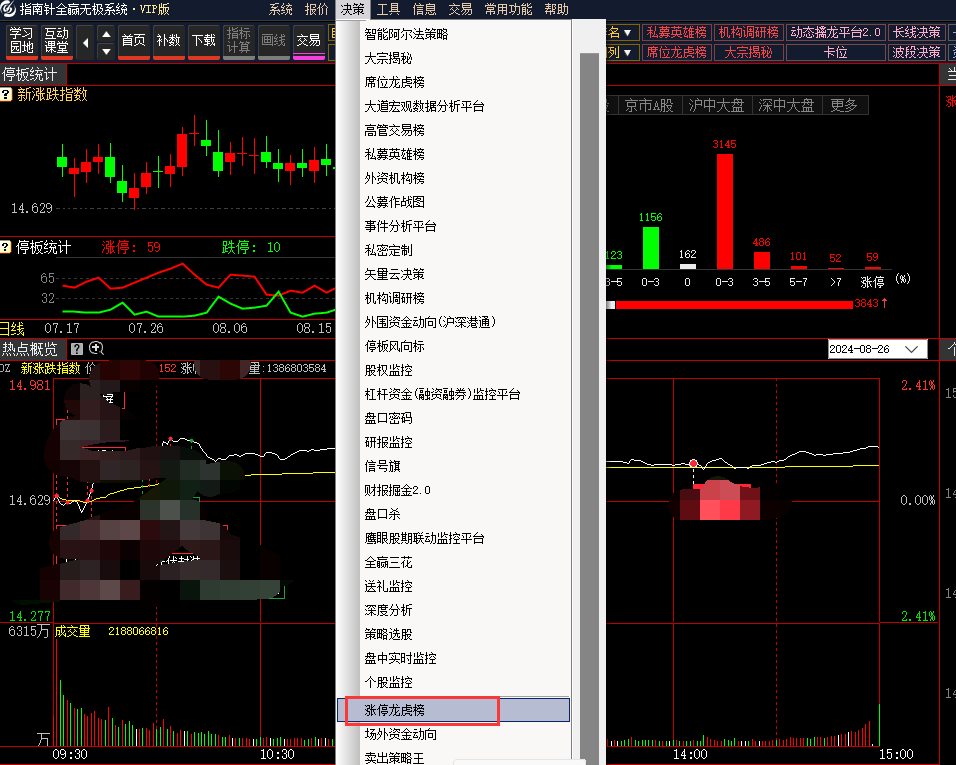Viewport: 956px width, 765px height.
Task: Click the up arrow icon in toolbar
Action: tap(106, 34)
